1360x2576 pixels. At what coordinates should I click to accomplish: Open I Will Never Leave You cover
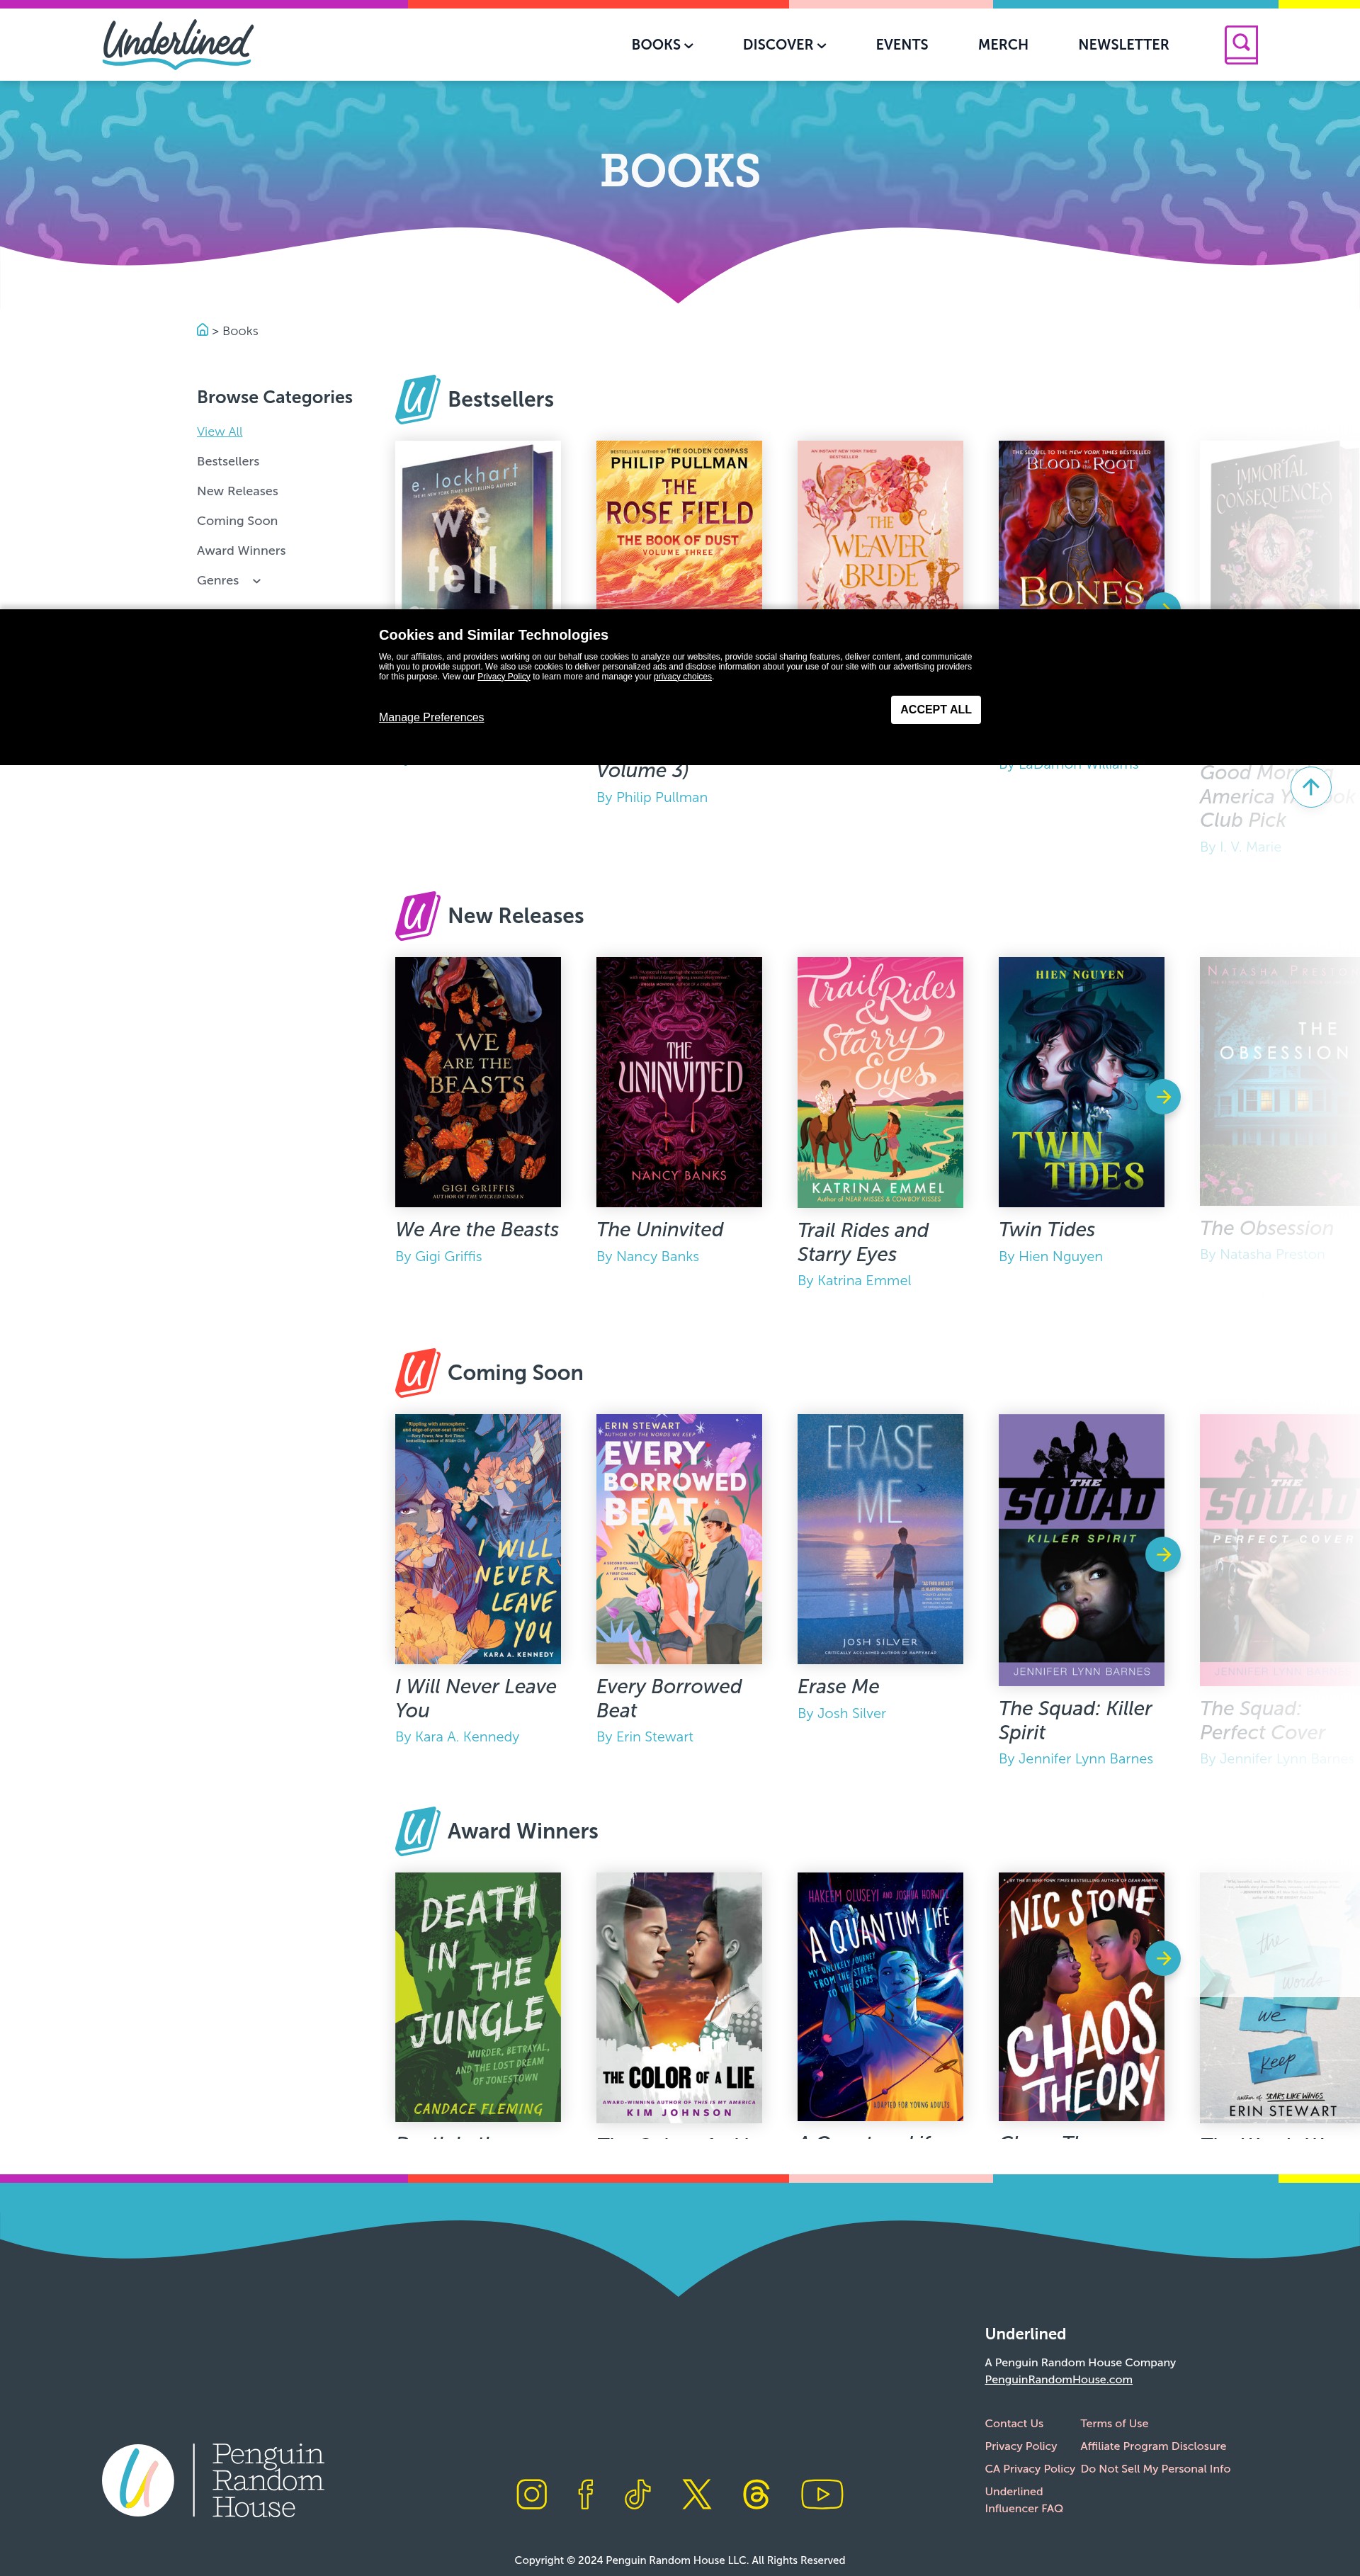click(478, 1539)
